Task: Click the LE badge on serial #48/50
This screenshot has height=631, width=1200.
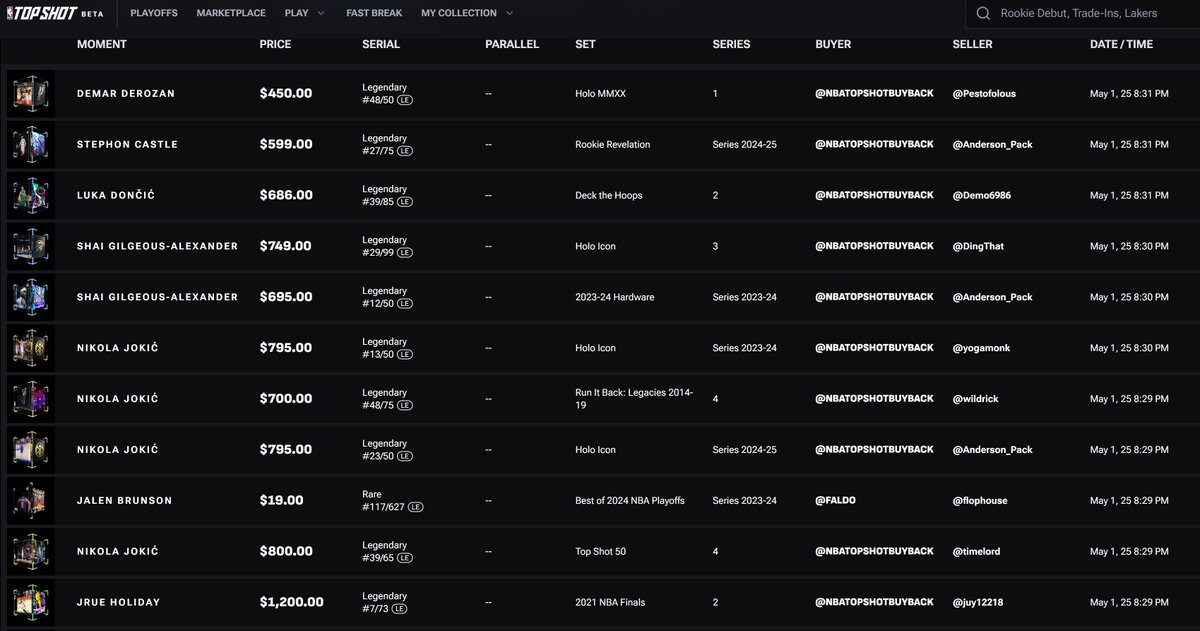Action: click(x=405, y=100)
